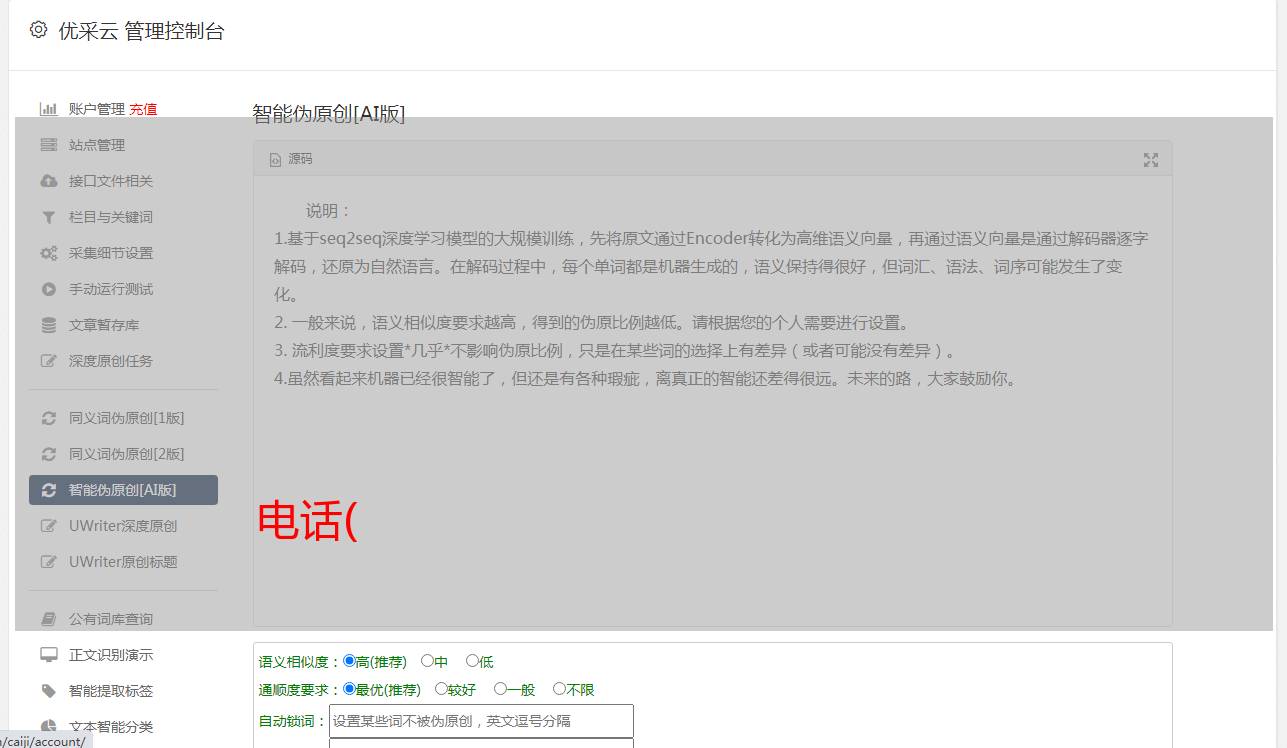
Task: Click the cloud upload icon for 接口文件相关
Action: pos(48,181)
